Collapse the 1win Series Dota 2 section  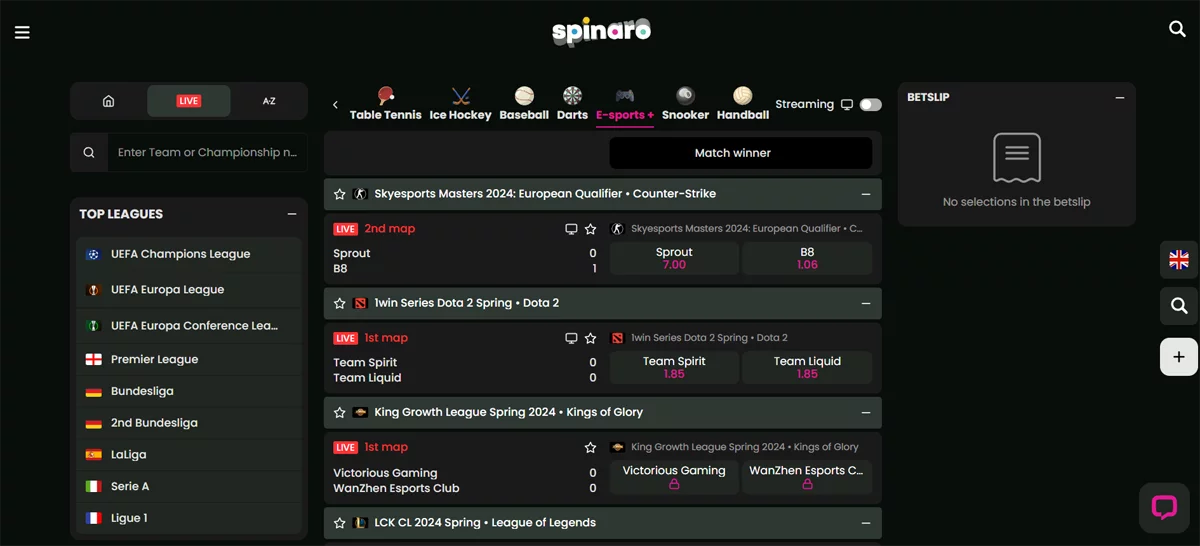coord(866,303)
